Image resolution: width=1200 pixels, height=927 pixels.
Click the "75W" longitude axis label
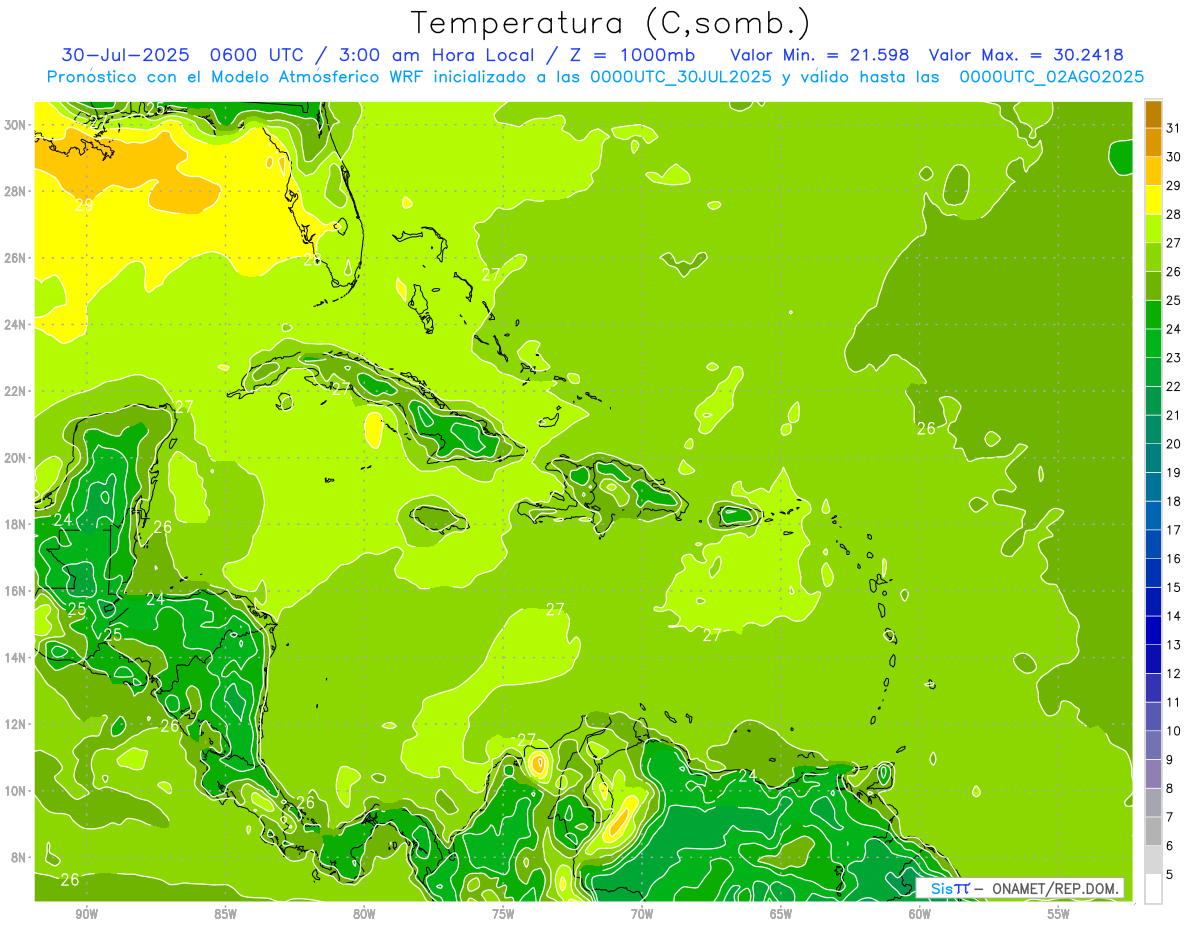click(503, 914)
